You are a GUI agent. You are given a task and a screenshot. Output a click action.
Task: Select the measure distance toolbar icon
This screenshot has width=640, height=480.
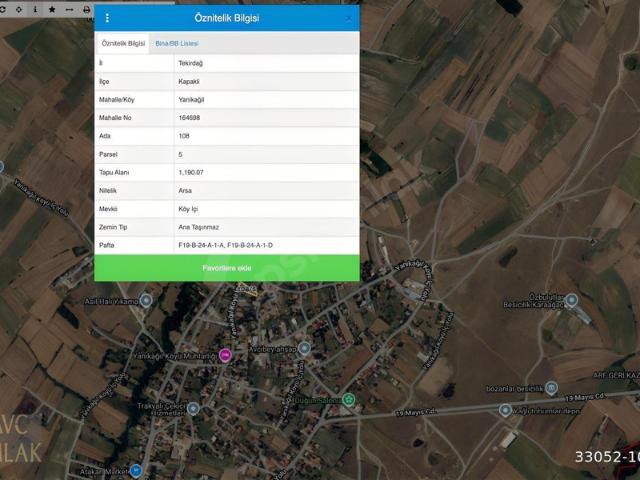click(69, 9)
